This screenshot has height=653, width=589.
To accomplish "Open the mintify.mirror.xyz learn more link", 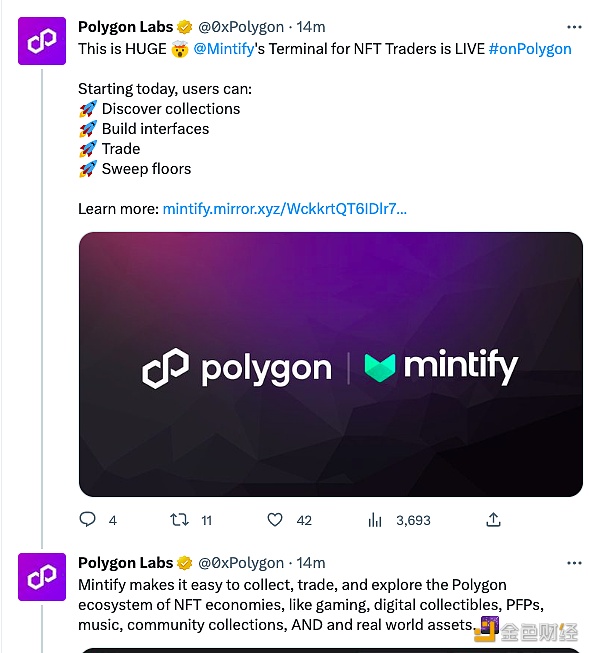I will click(285, 209).
